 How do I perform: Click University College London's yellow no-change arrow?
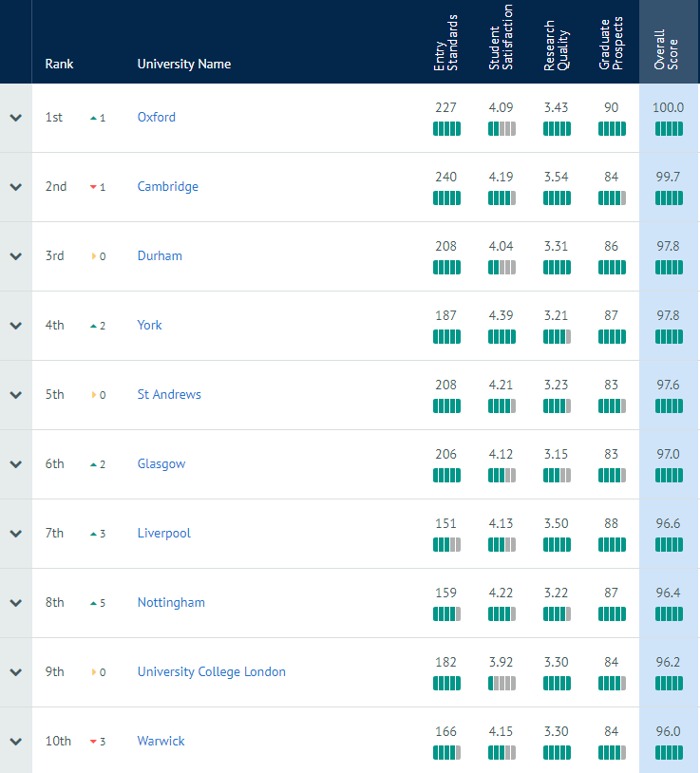[x=94, y=672]
